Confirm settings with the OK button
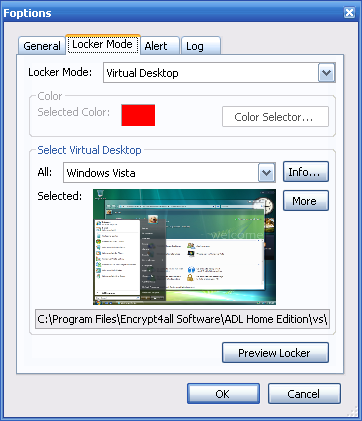The width and height of the screenshot is (362, 421). (x=223, y=394)
